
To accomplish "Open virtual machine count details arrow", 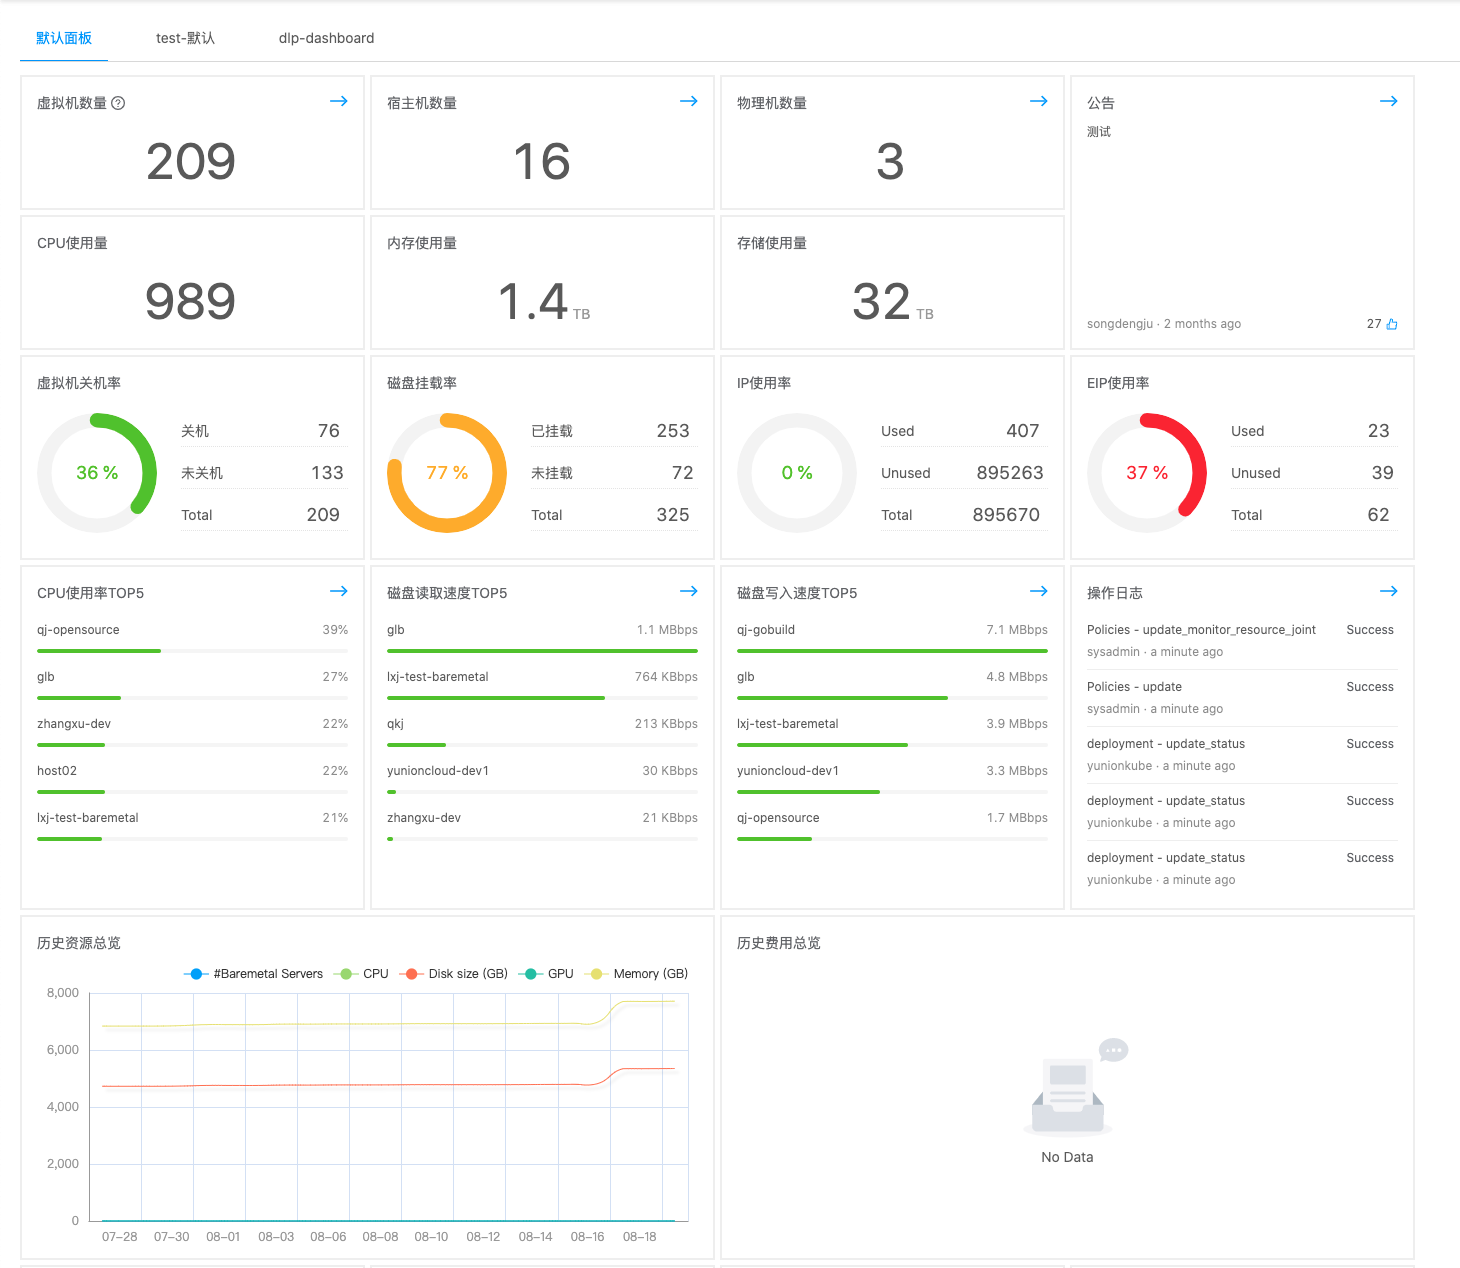I will 339,102.
